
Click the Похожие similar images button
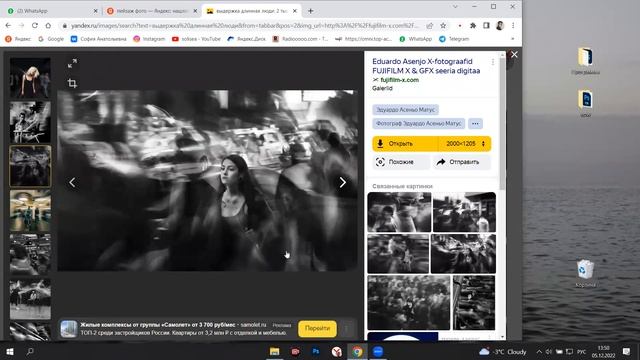[401, 162]
